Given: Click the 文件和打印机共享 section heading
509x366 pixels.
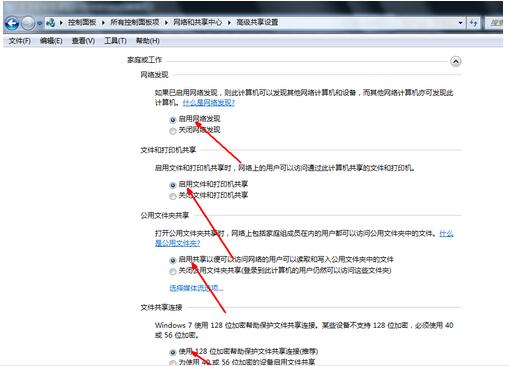Looking at the screenshot, I should 168,150.
